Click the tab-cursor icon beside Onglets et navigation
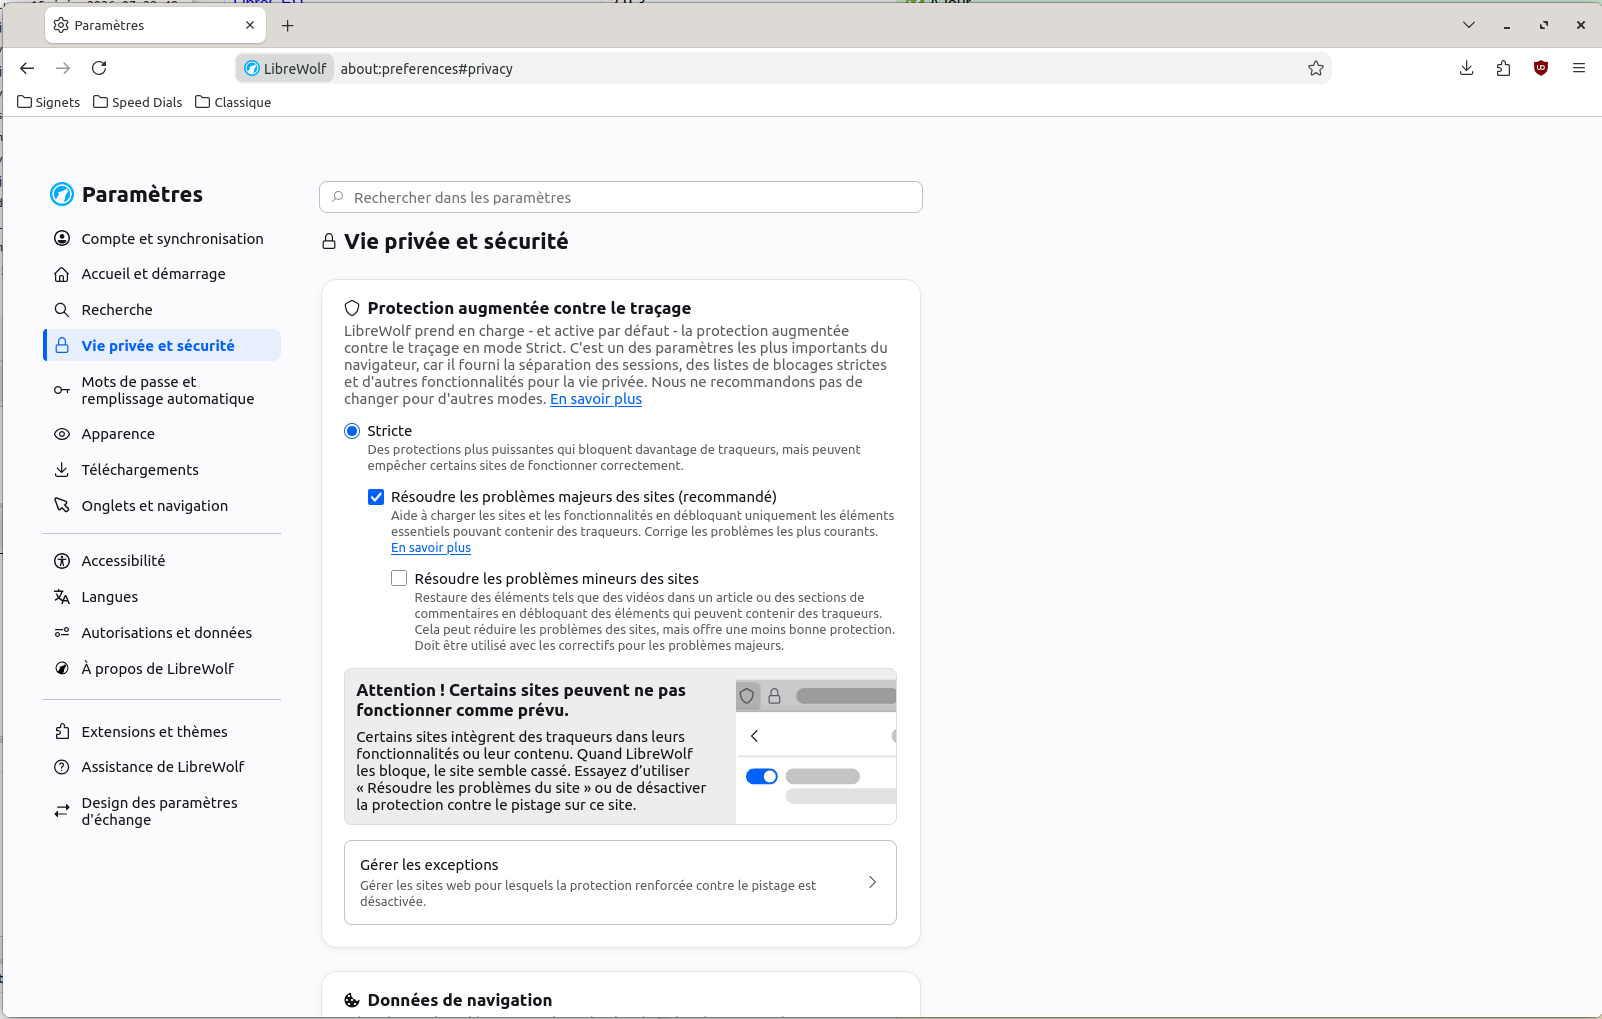 [x=62, y=506]
